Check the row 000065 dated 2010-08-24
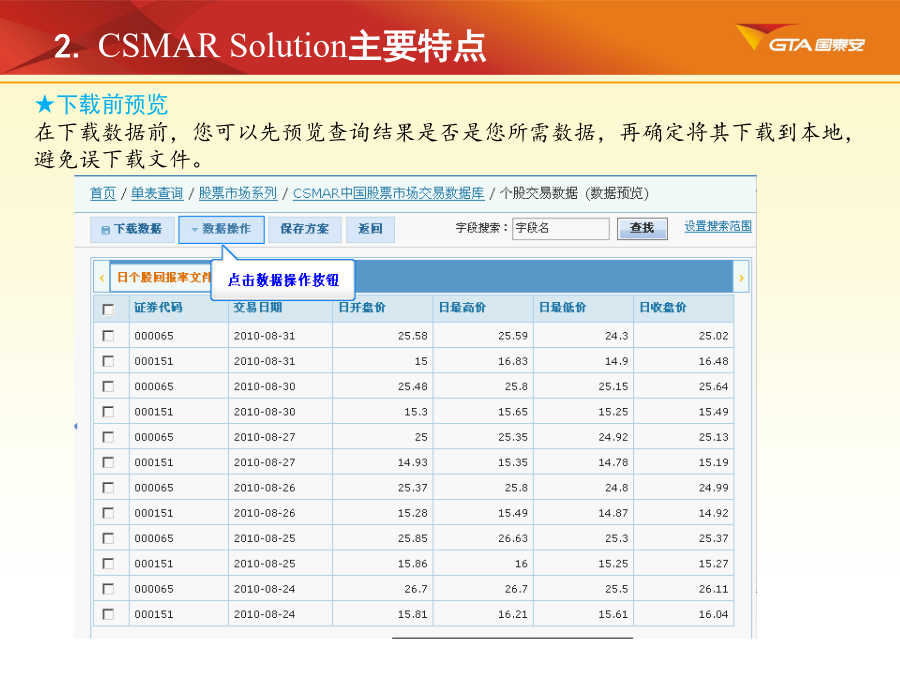The width and height of the screenshot is (900, 675). pyautogui.click(x=108, y=588)
